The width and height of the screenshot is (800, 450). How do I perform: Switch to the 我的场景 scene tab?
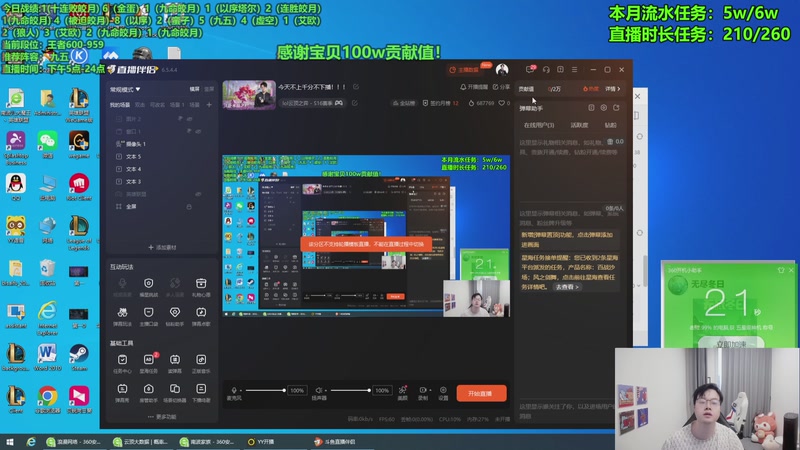pos(120,105)
